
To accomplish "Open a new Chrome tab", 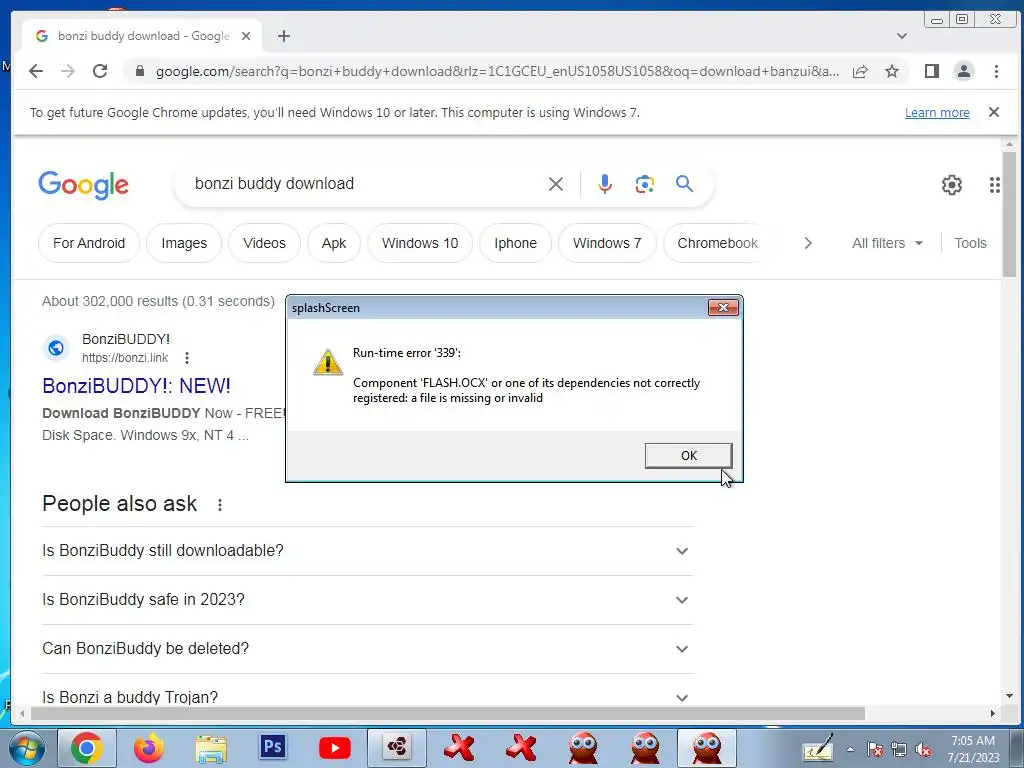I will (x=283, y=36).
